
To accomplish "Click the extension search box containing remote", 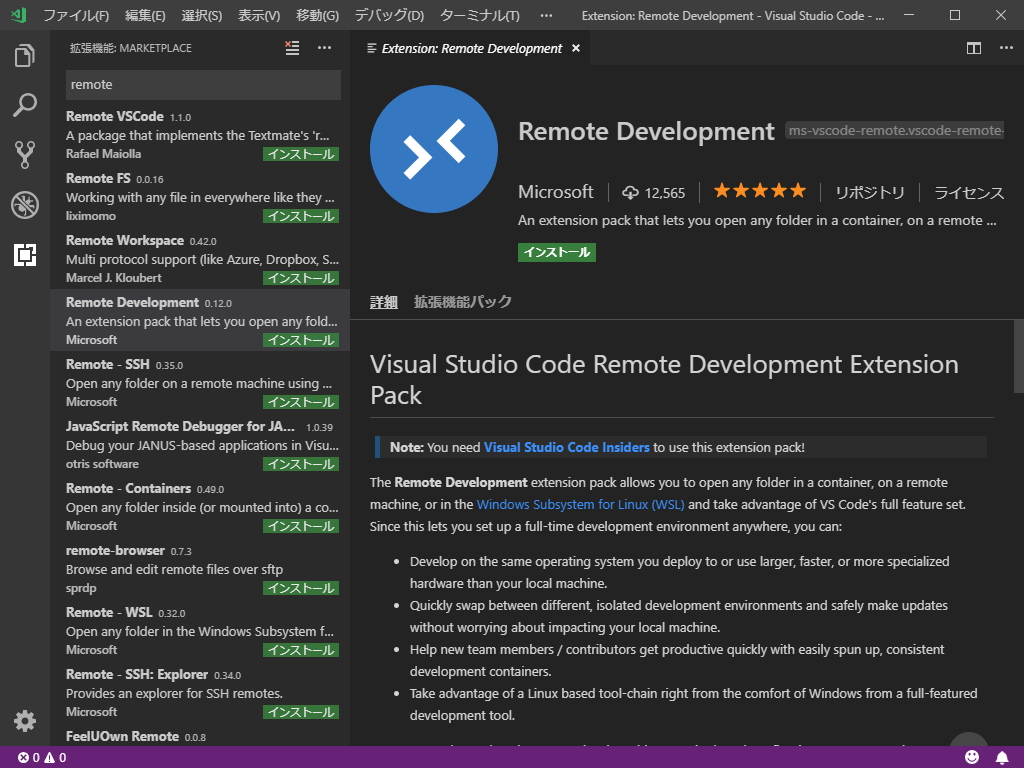I will [x=203, y=85].
